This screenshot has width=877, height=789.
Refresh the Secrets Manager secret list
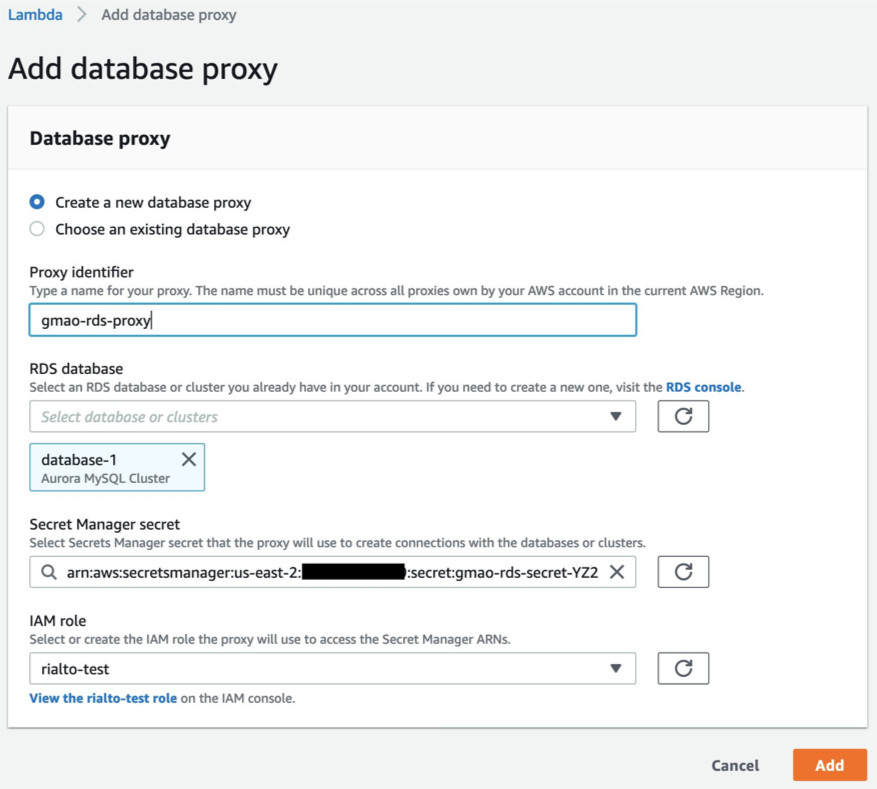683,572
